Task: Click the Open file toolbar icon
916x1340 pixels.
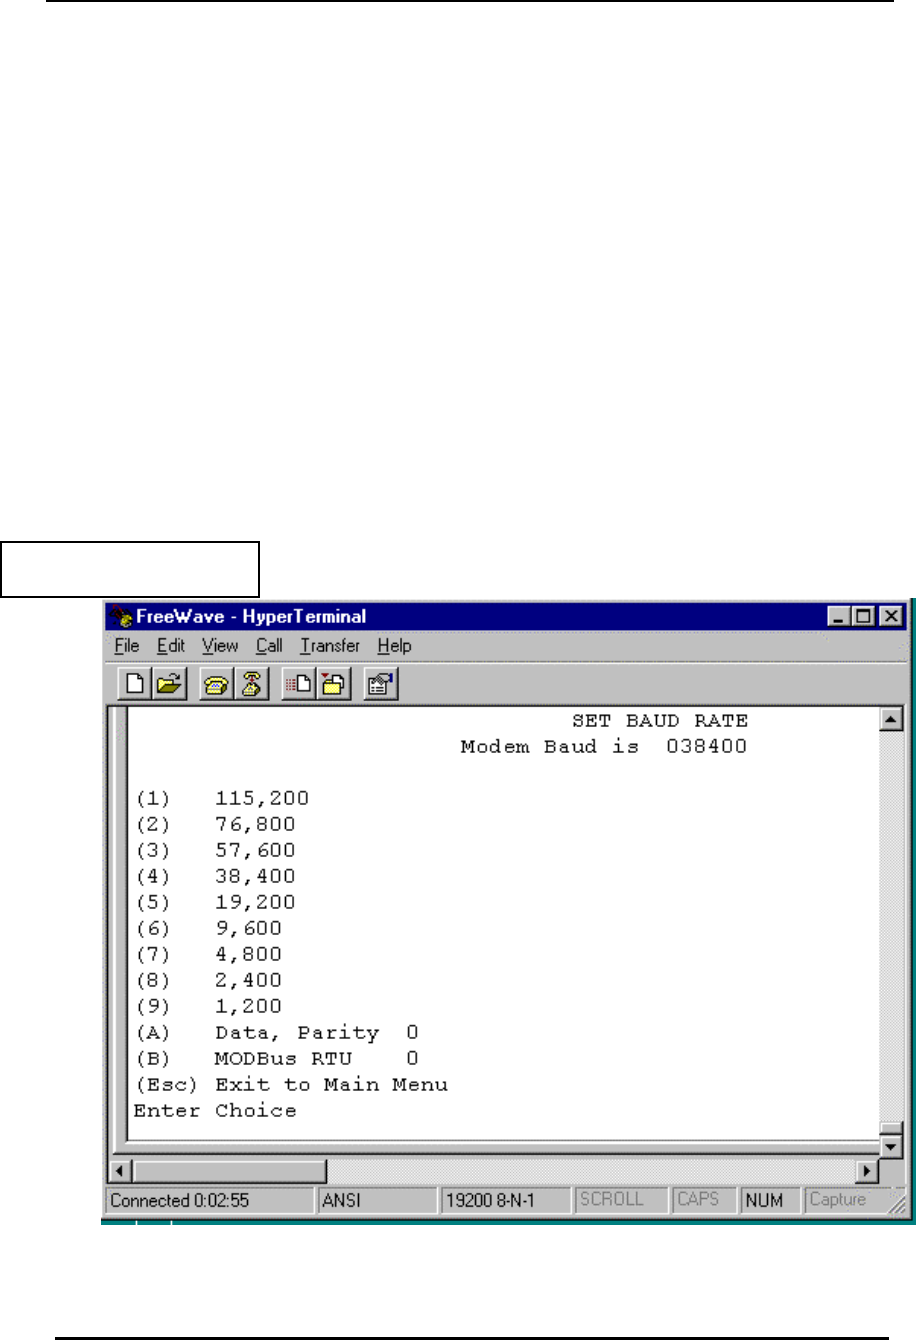Action: click(170, 685)
